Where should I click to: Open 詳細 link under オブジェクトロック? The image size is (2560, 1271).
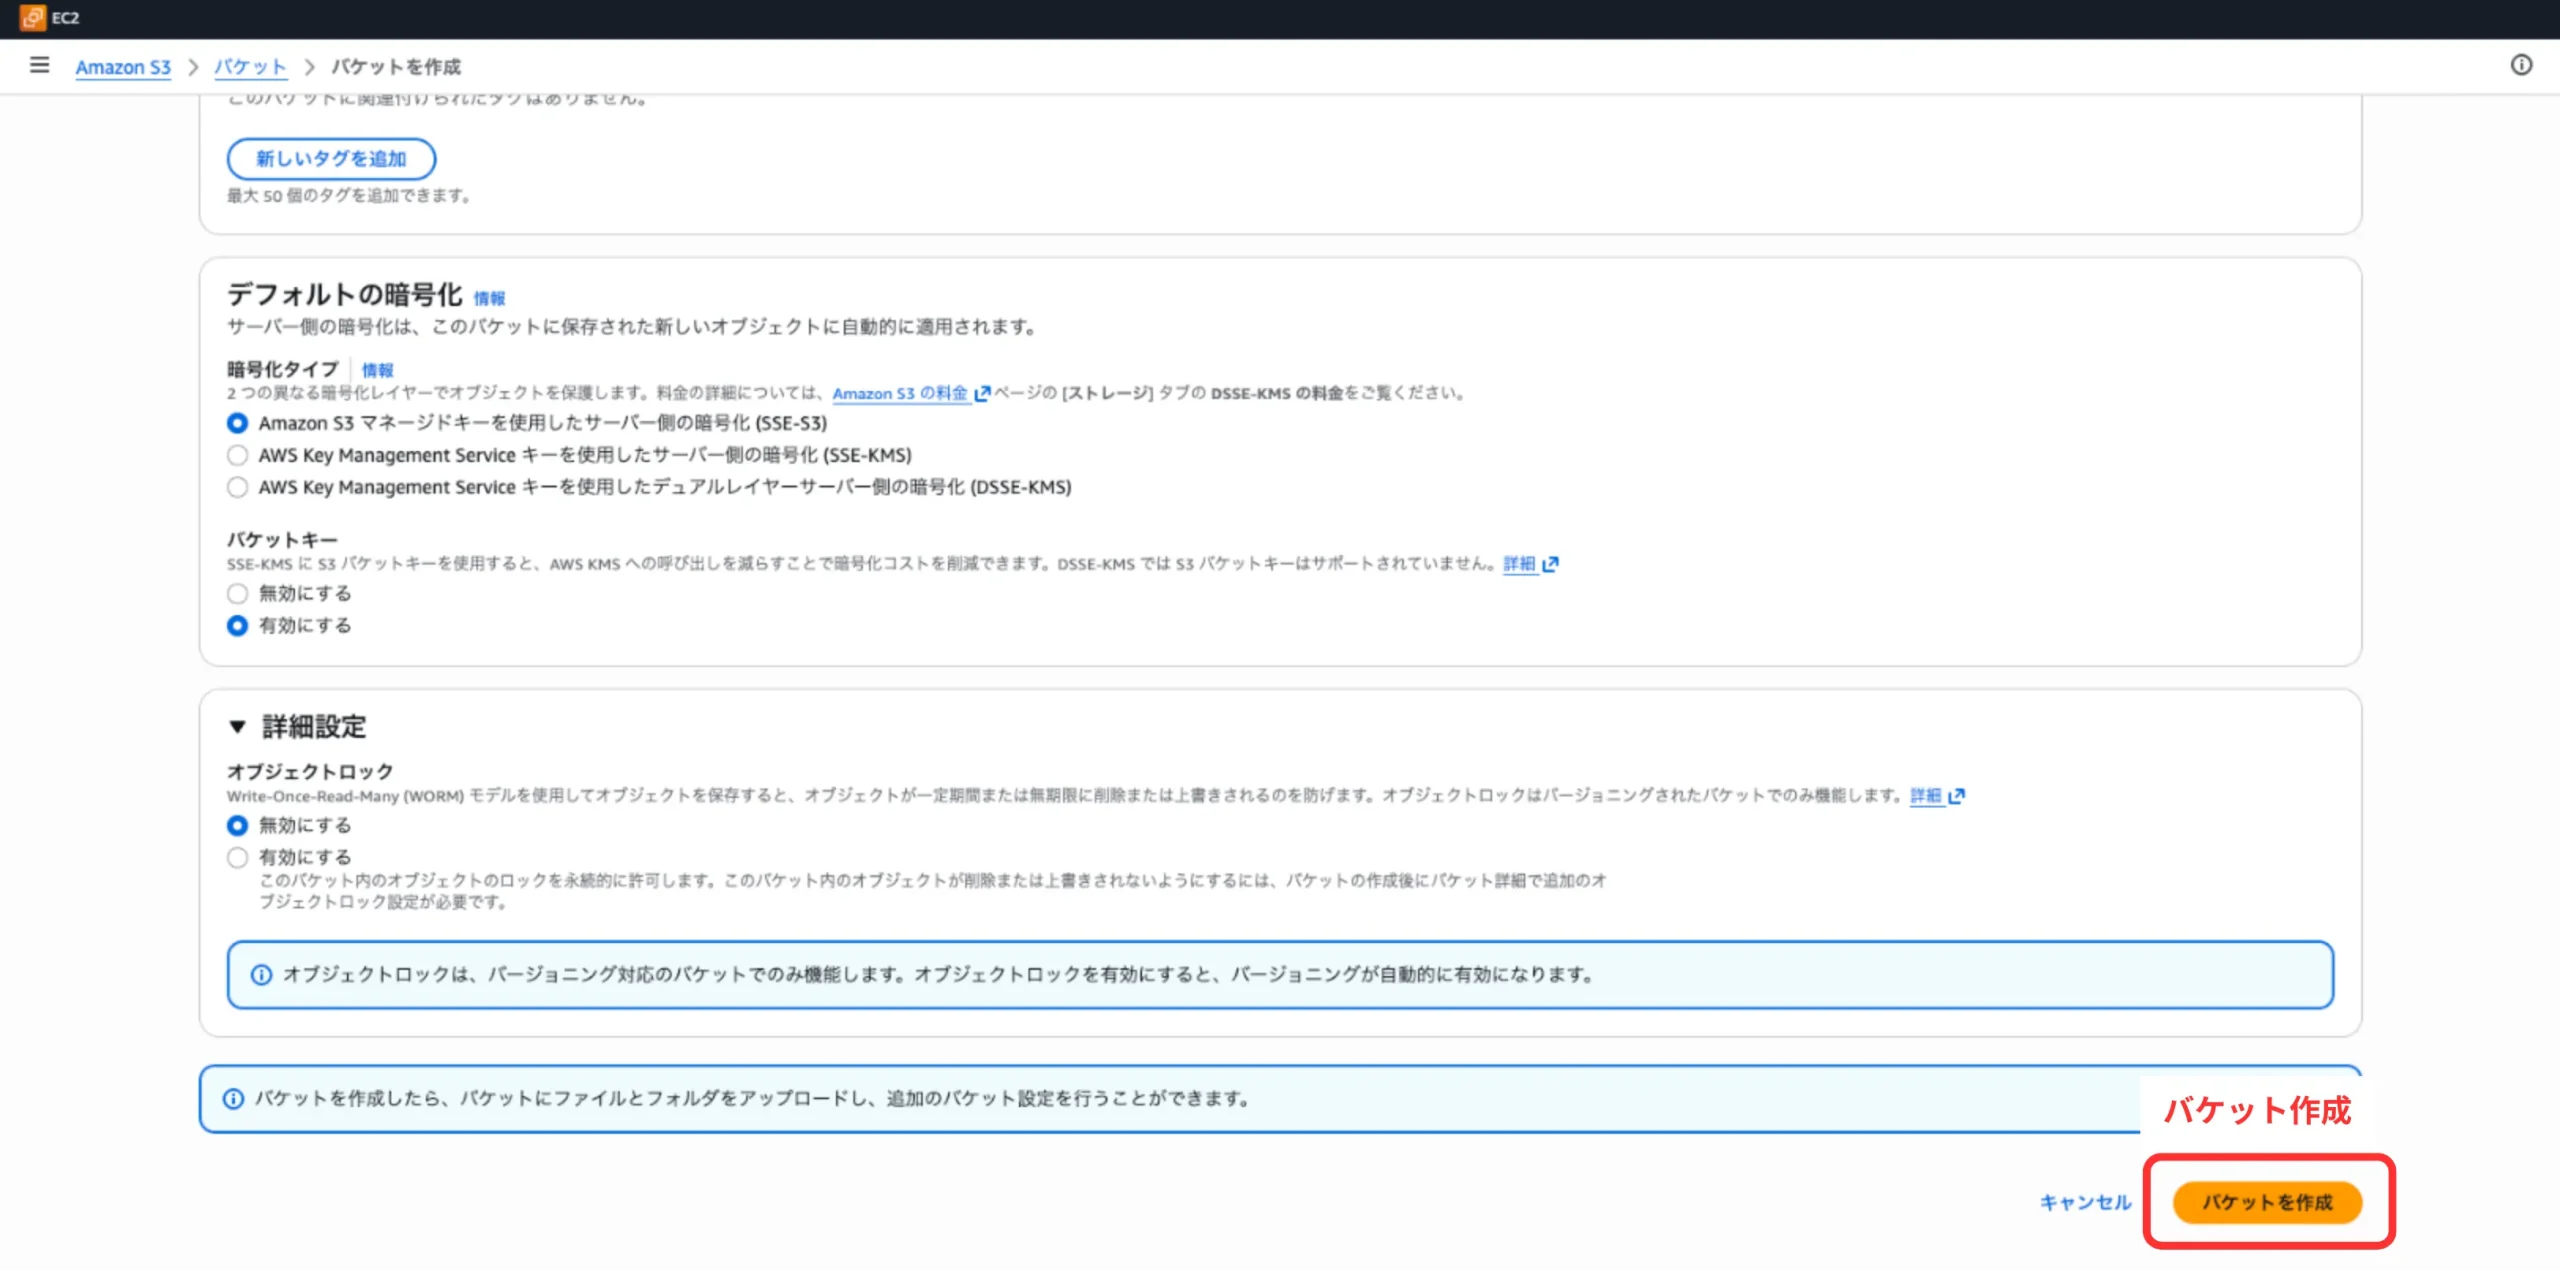1926,796
